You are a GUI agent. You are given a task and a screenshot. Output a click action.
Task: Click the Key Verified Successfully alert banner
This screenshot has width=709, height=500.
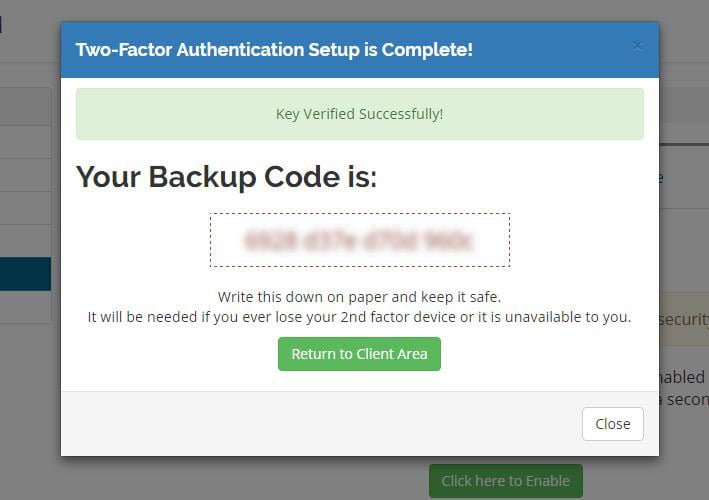pos(359,114)
